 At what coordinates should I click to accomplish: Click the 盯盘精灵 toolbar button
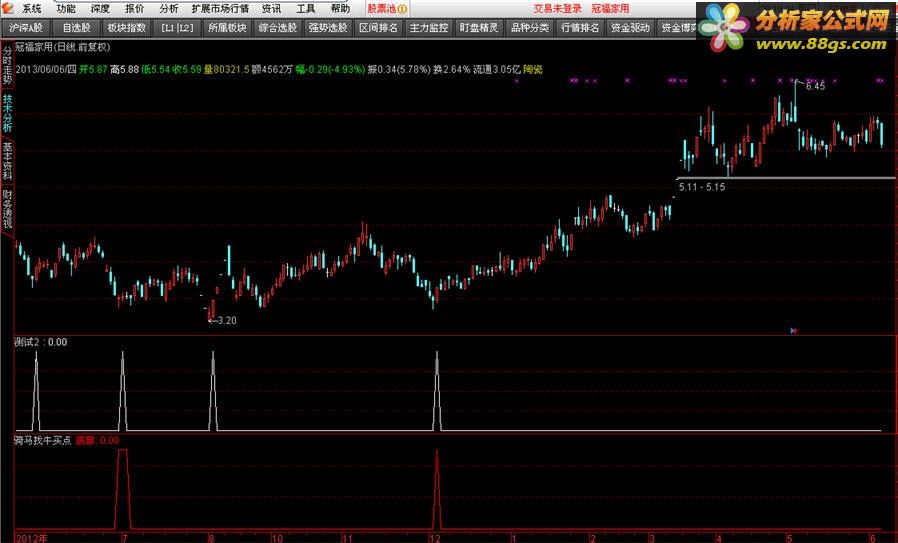479,27
